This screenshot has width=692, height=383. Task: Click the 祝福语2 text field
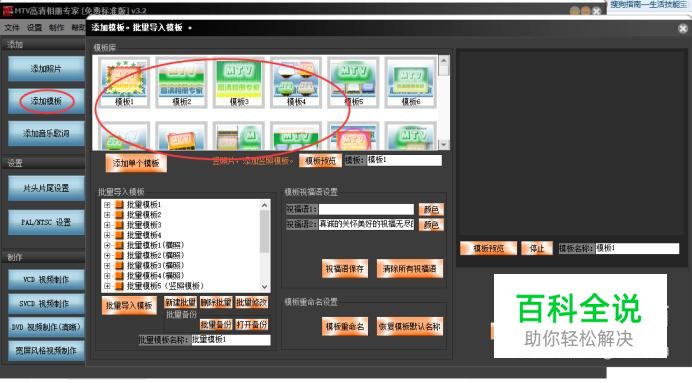366,225
